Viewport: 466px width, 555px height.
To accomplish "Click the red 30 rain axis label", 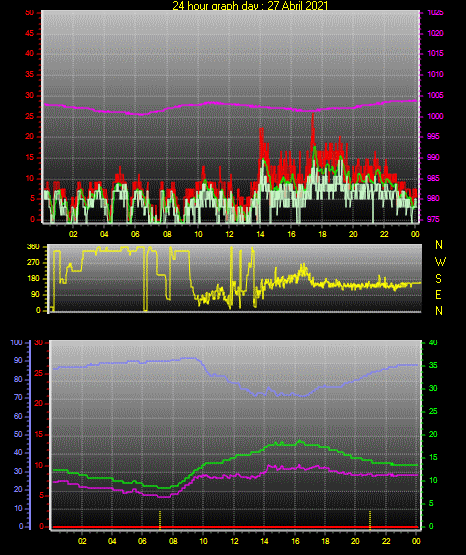I will tap(39, 342).
